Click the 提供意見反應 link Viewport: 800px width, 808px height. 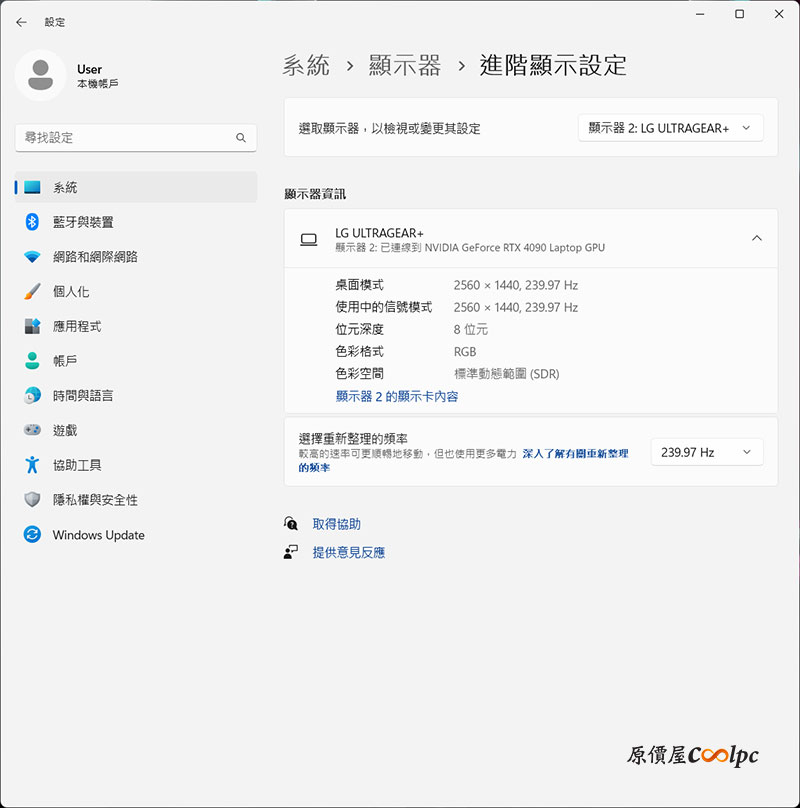pyautogui.click(x=349, y=552)
